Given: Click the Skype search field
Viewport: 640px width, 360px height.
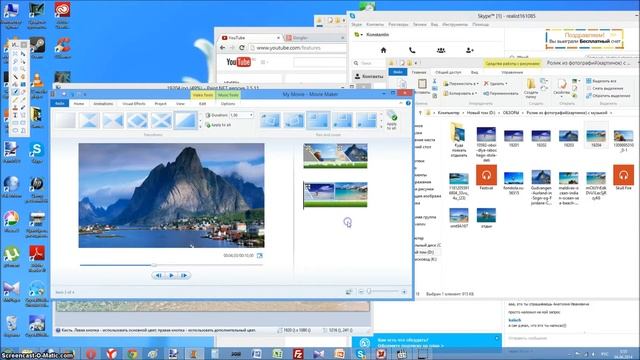Looking at the screenshot, I should tap(369, 63).
